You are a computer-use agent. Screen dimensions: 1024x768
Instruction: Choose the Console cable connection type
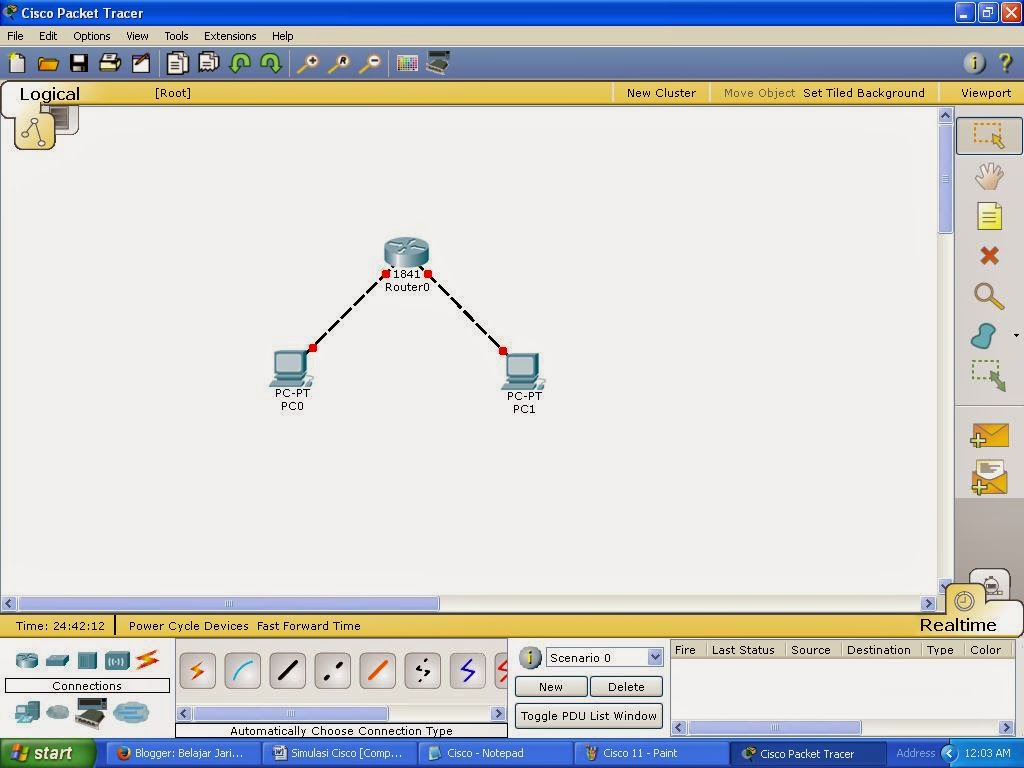coord(242,670)
